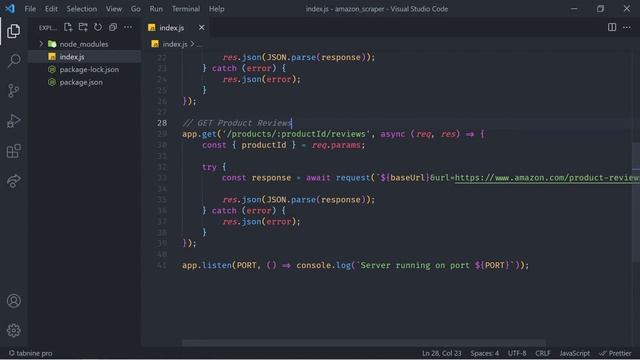Open the Help menu
This screenshot has height=360, width=640.
tap(216, 9)
